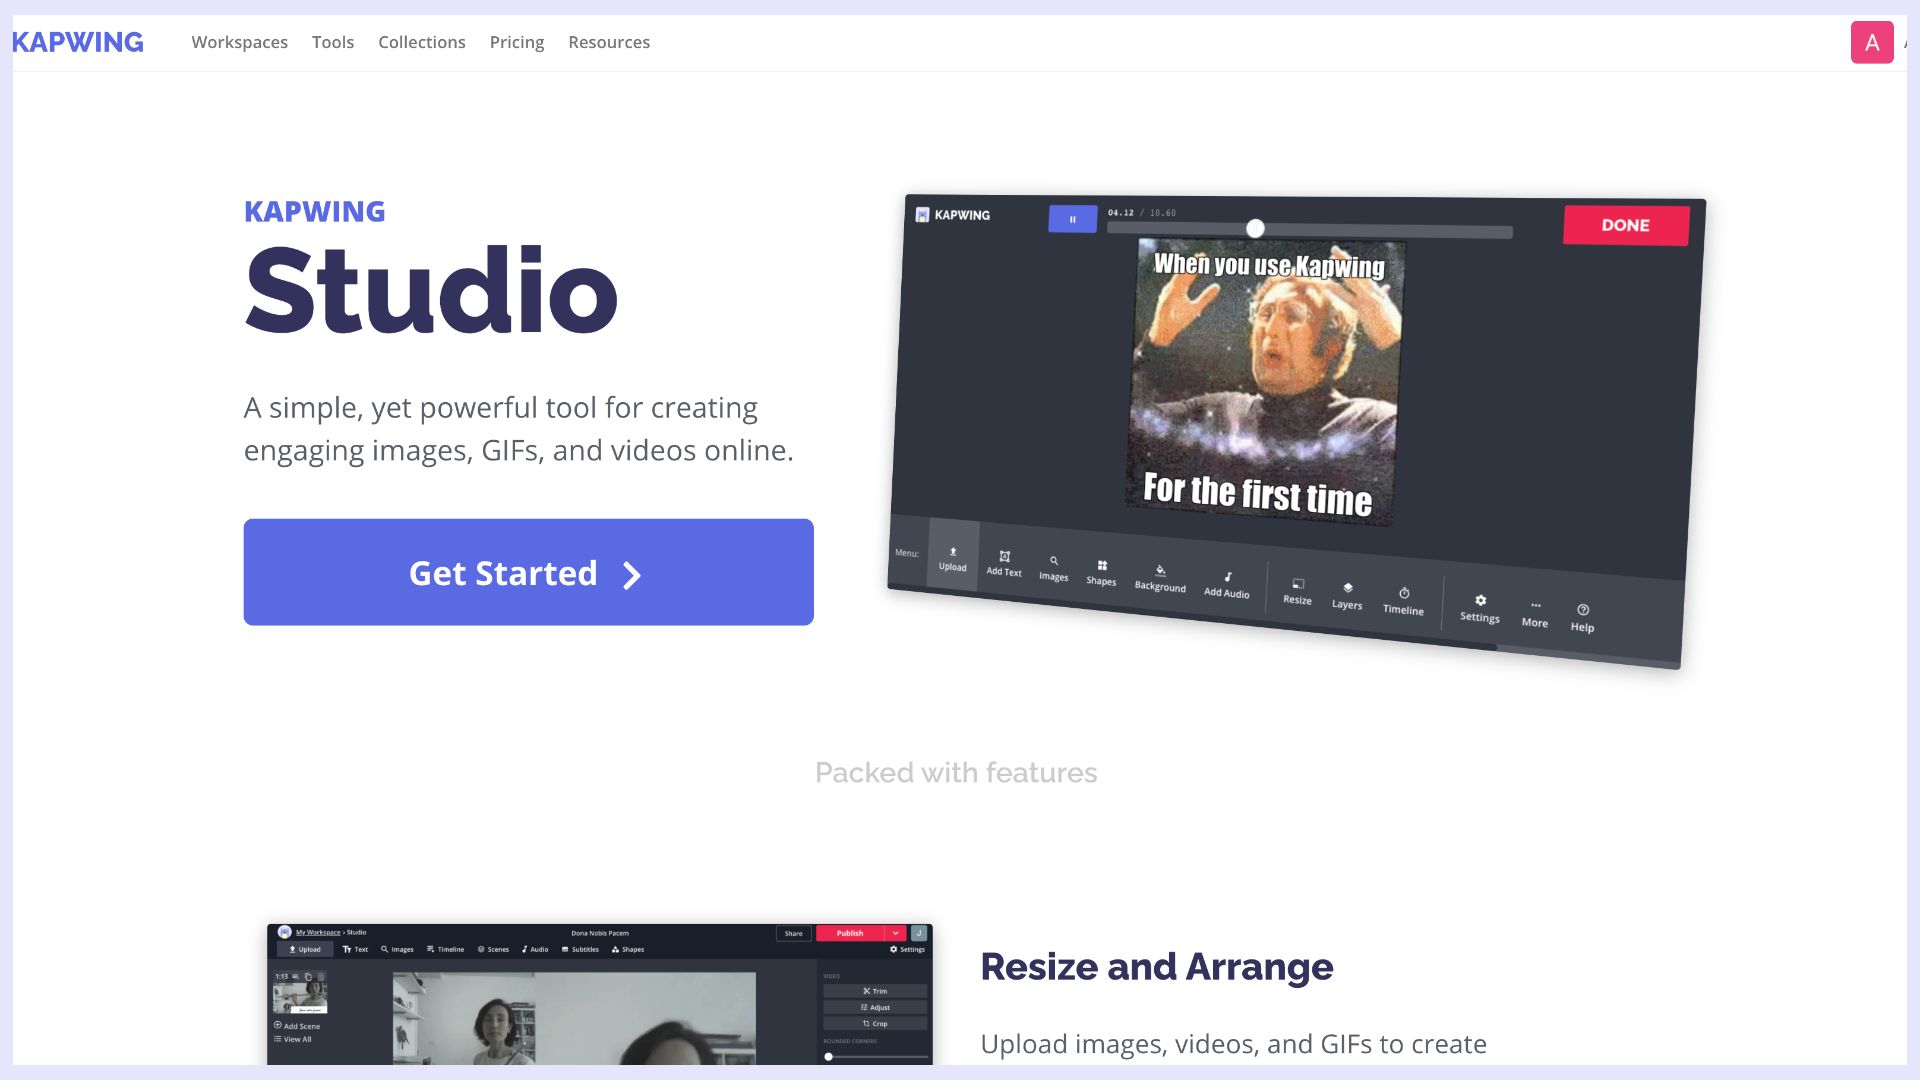Open the More options ellipsis
This screenshot has width=1920, height=1080.
pos(1534,613)
